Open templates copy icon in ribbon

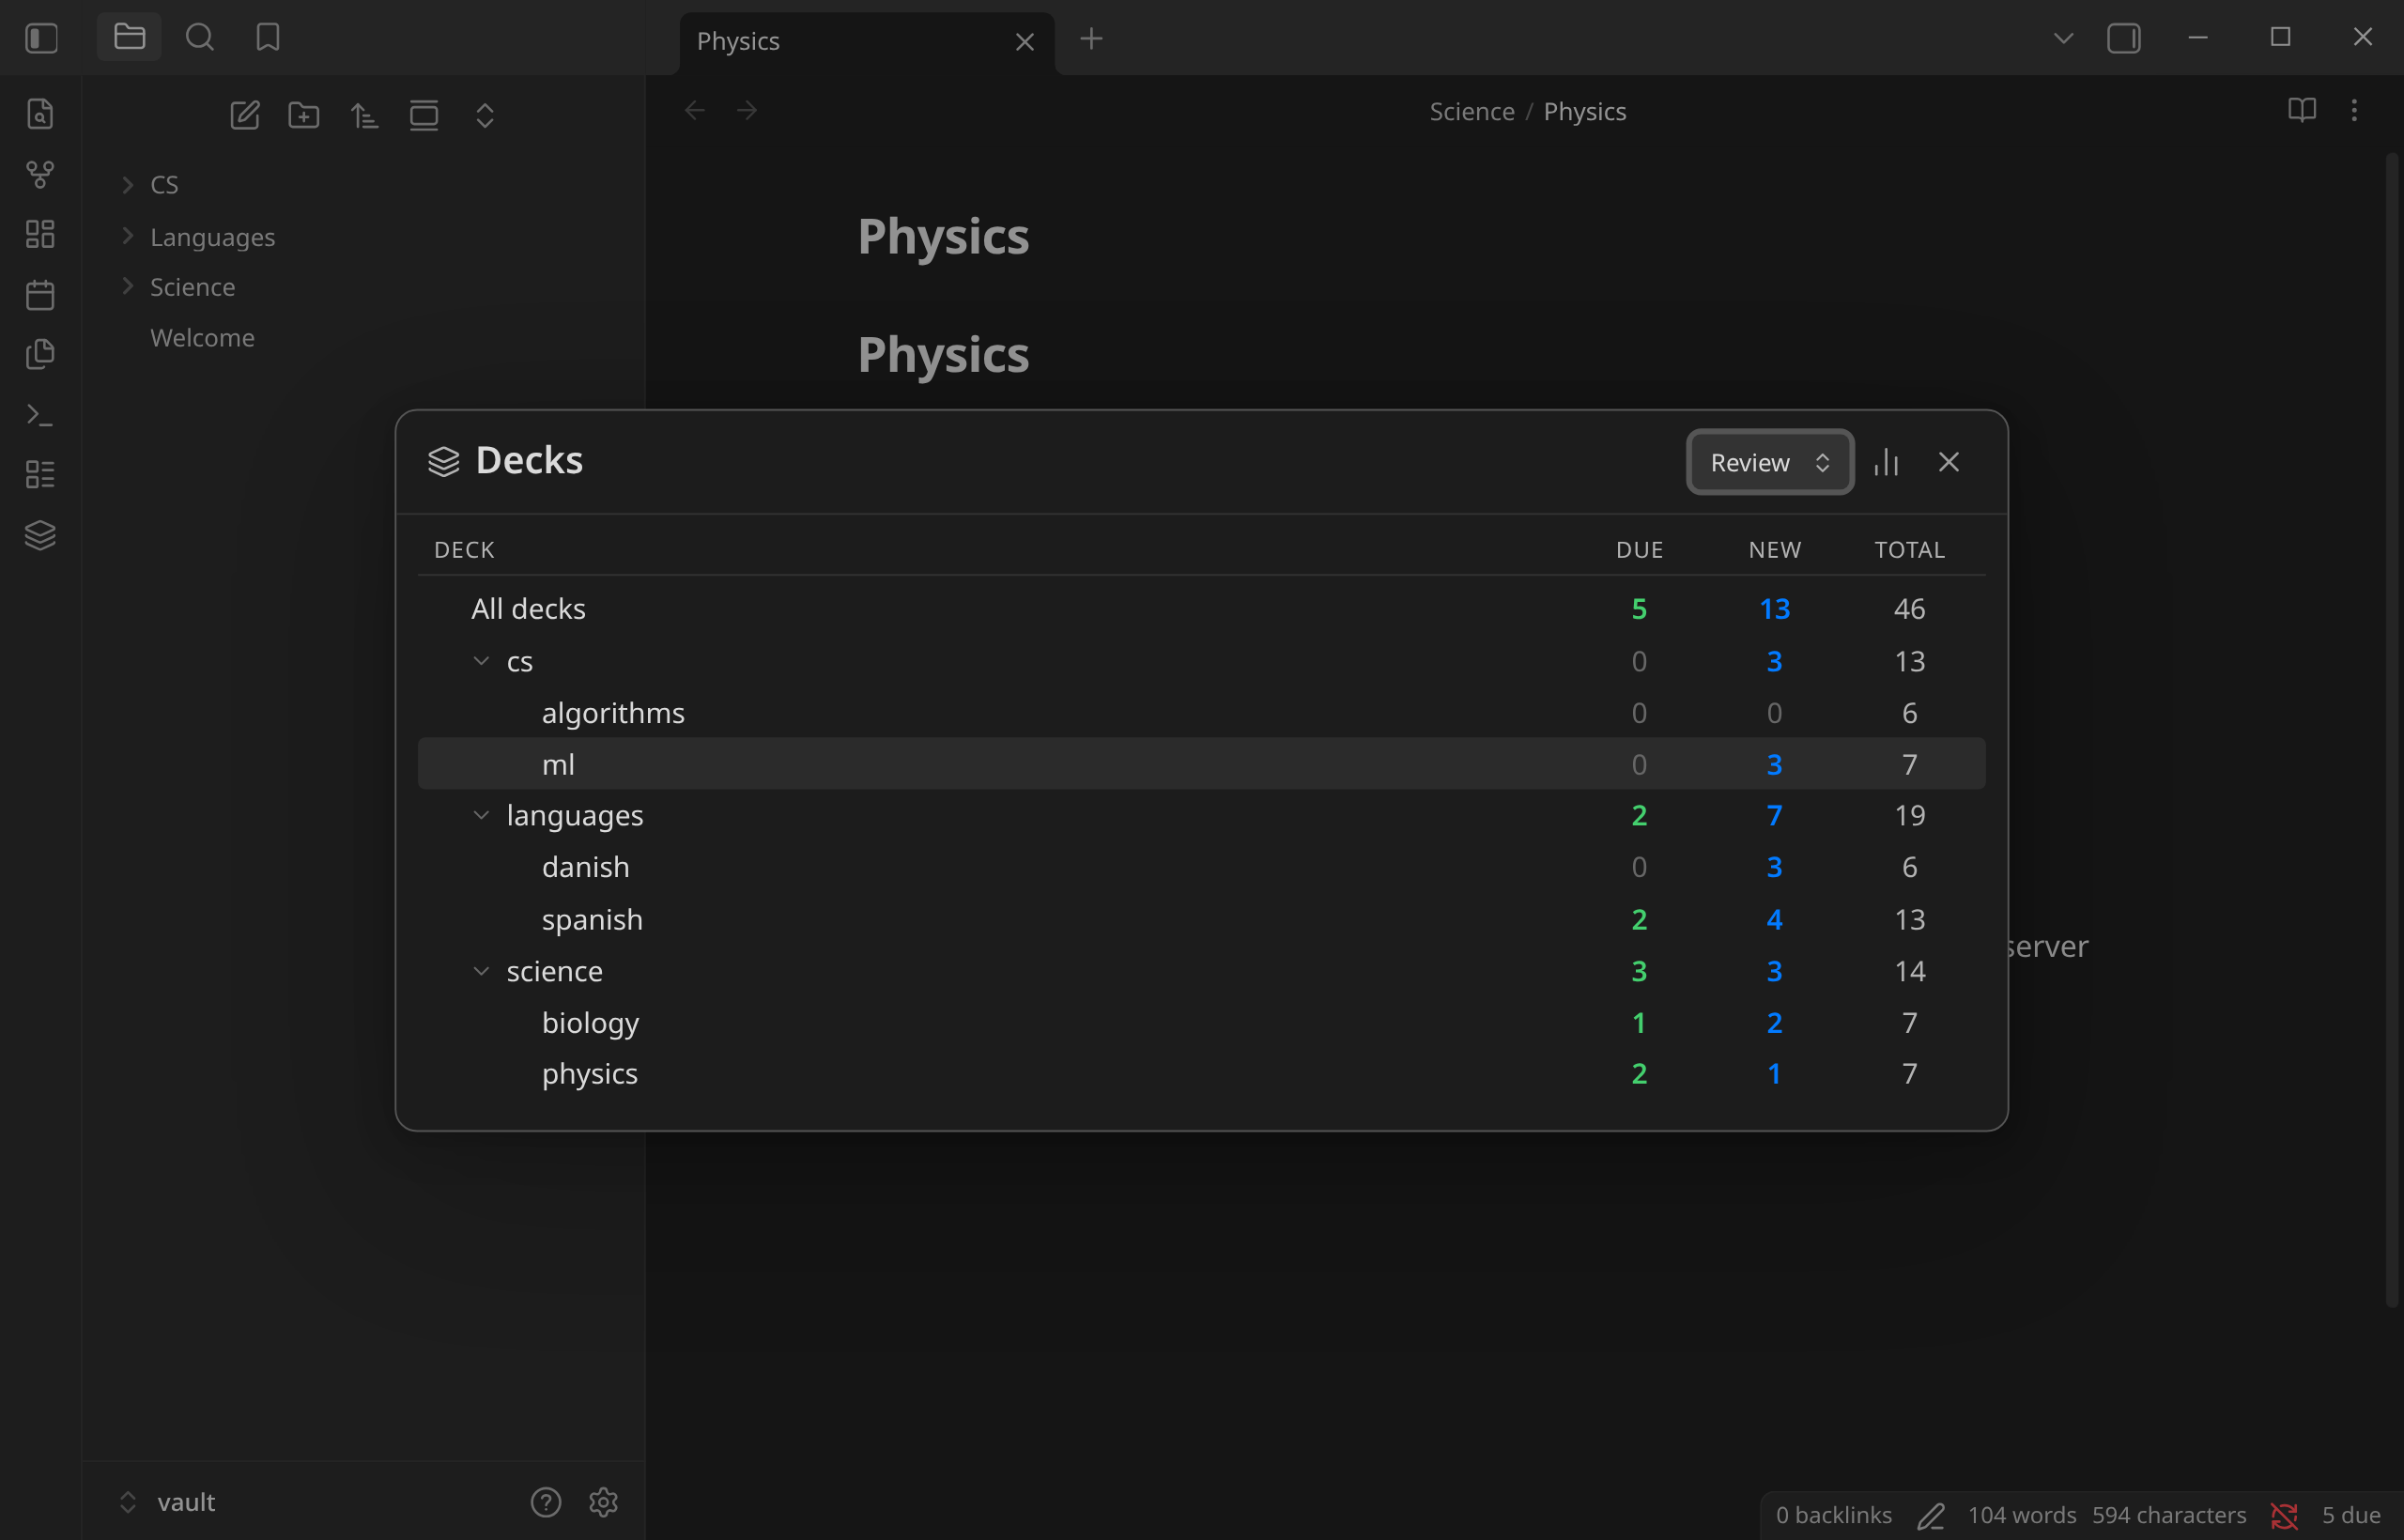40,354
